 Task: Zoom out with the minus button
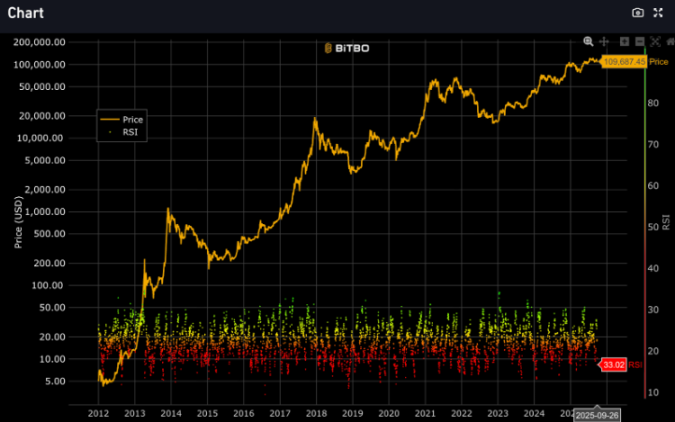tap(639, 41)
